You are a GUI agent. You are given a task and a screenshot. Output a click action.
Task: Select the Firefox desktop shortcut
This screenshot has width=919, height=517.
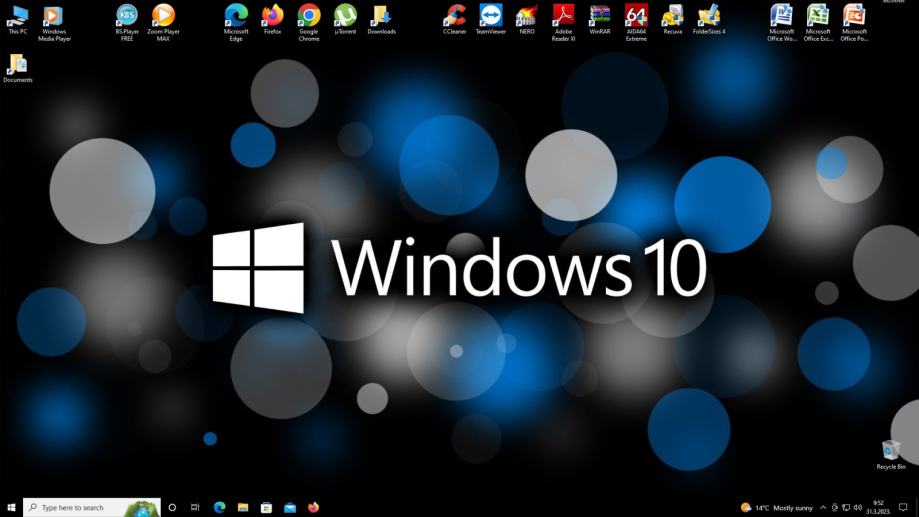coord(272,20)
